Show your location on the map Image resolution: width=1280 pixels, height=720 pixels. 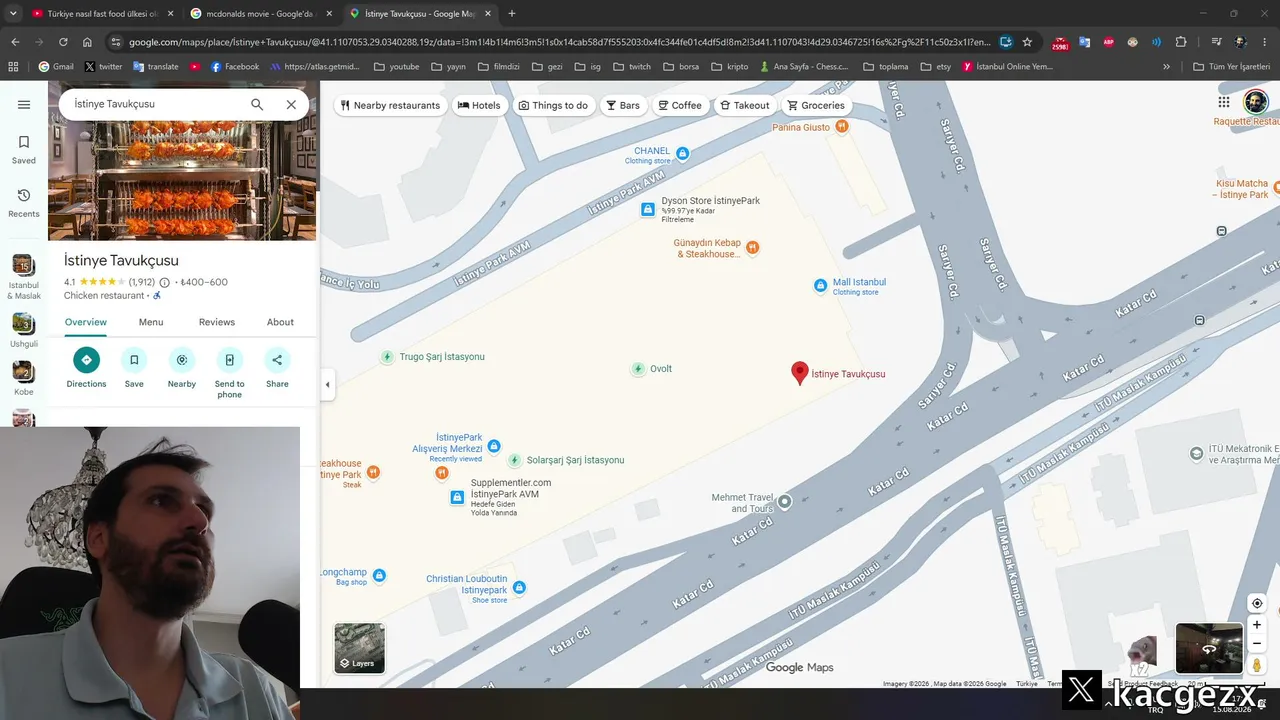tap(1257, 603)
